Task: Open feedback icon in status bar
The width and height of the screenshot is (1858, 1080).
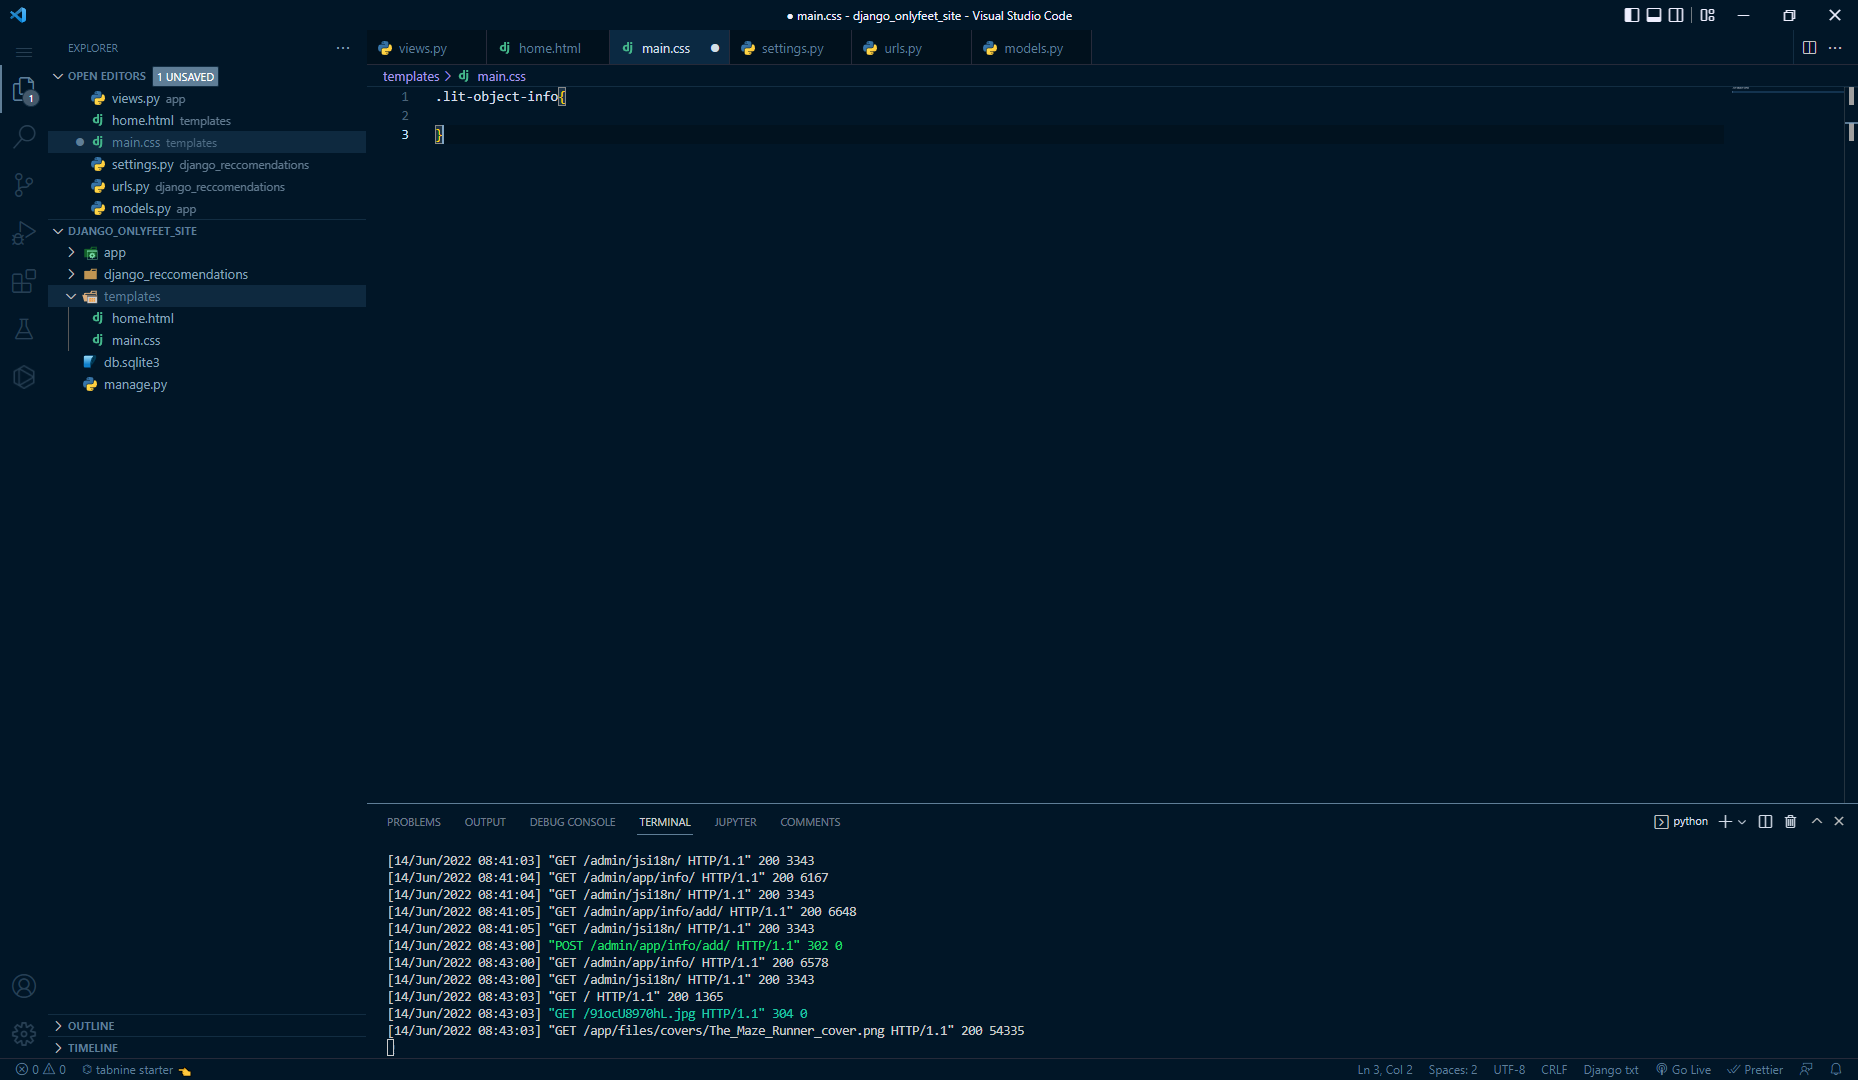Action: coord(1806,1069)
